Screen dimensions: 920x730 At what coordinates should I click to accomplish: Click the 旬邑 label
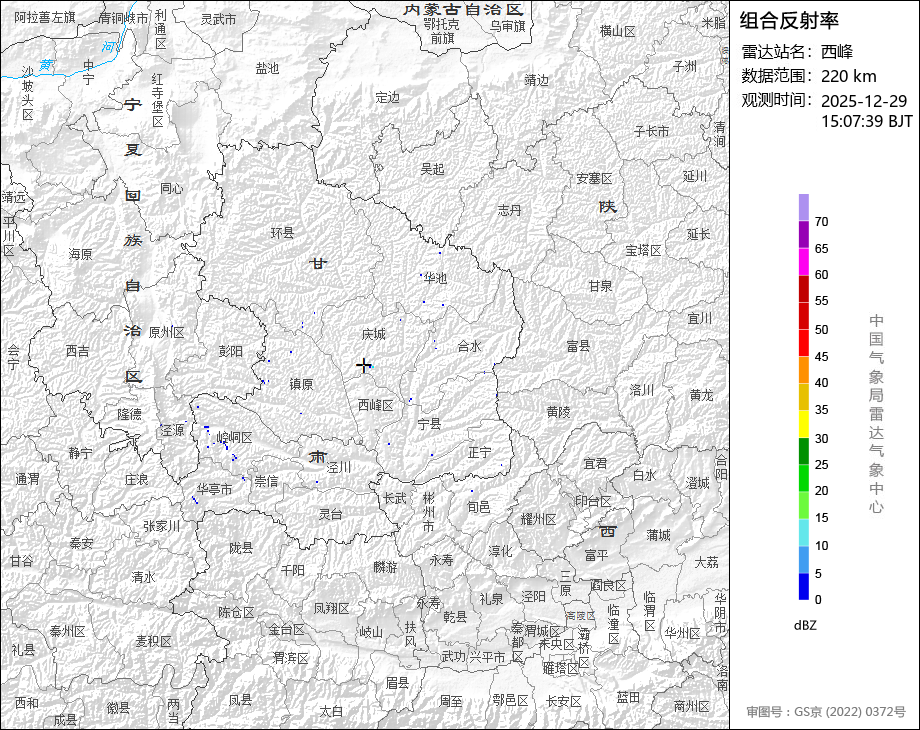479,506
